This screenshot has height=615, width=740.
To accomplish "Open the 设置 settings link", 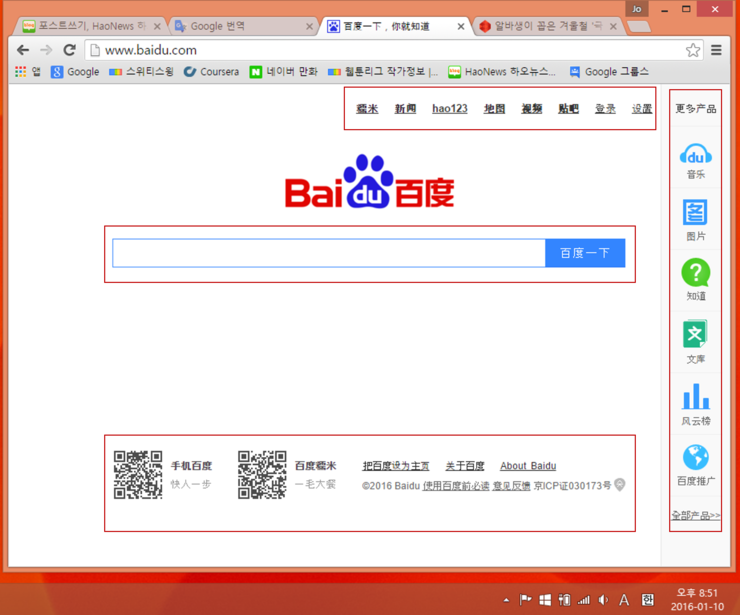I will point(642,109).
